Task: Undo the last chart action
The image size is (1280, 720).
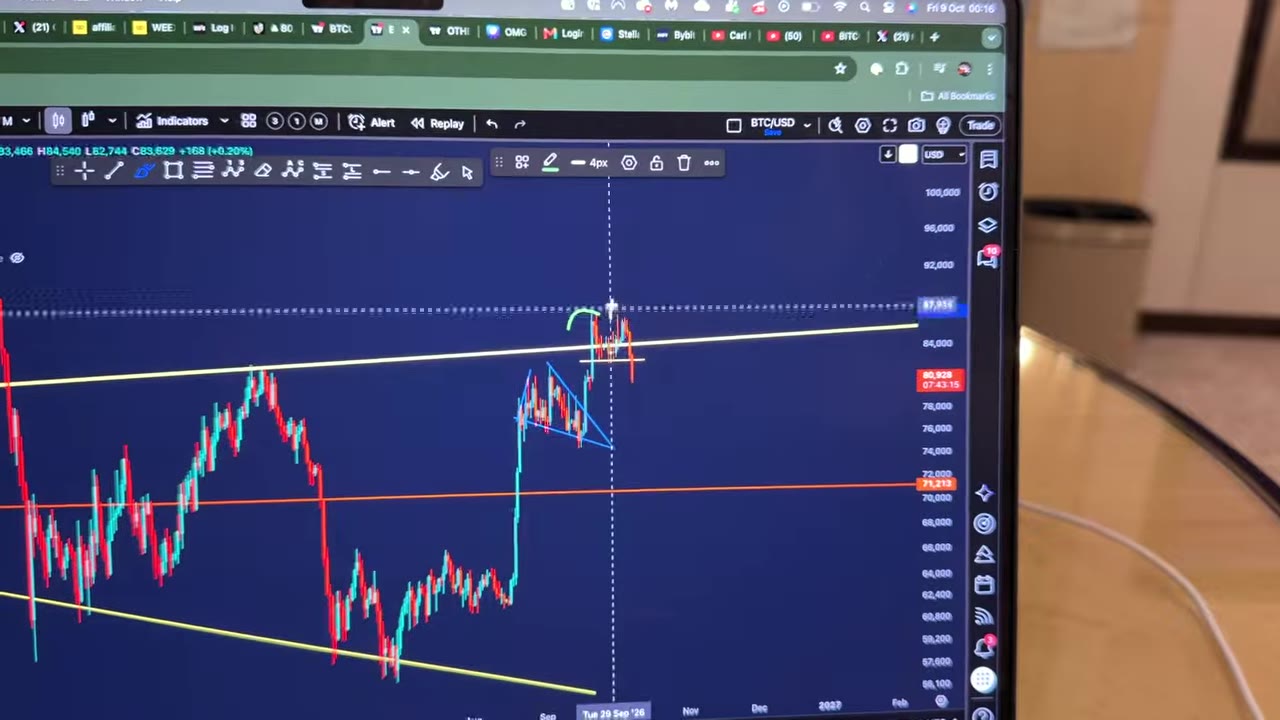Action: point(492,124)
